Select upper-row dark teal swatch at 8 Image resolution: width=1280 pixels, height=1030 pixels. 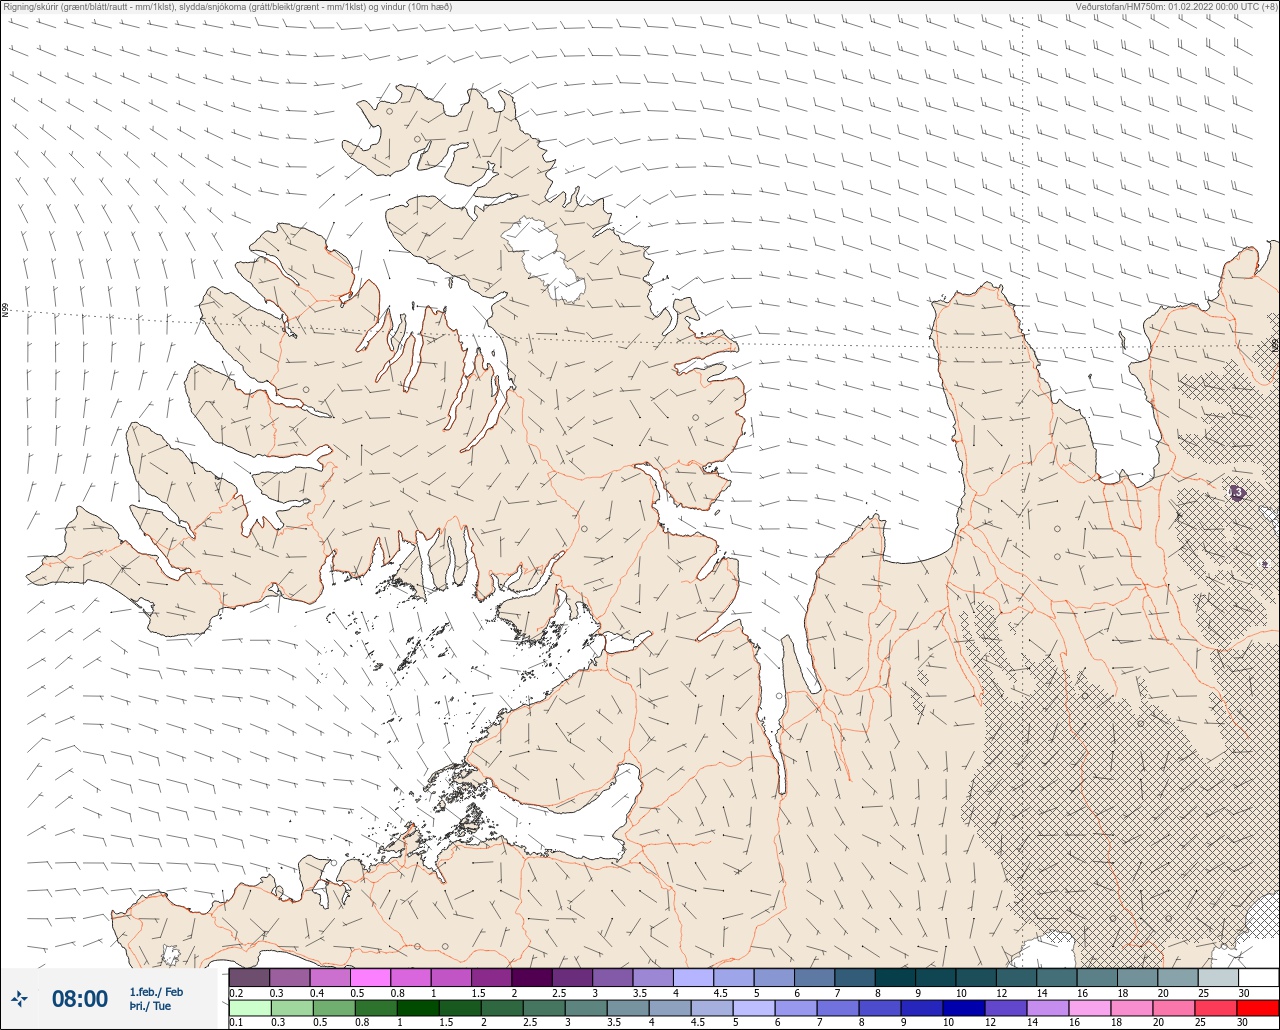tap(895, 977)
